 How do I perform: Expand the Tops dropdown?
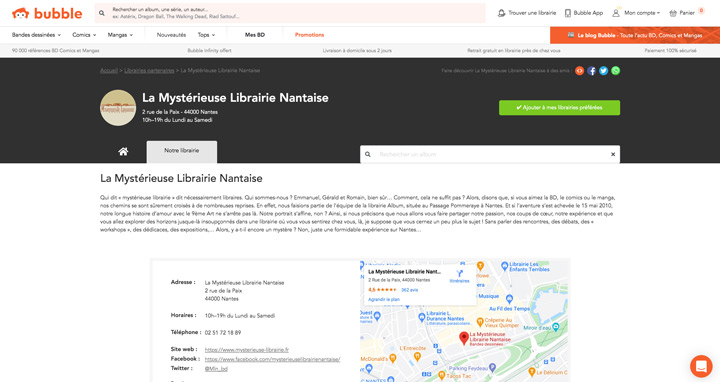tap(206, 35)
